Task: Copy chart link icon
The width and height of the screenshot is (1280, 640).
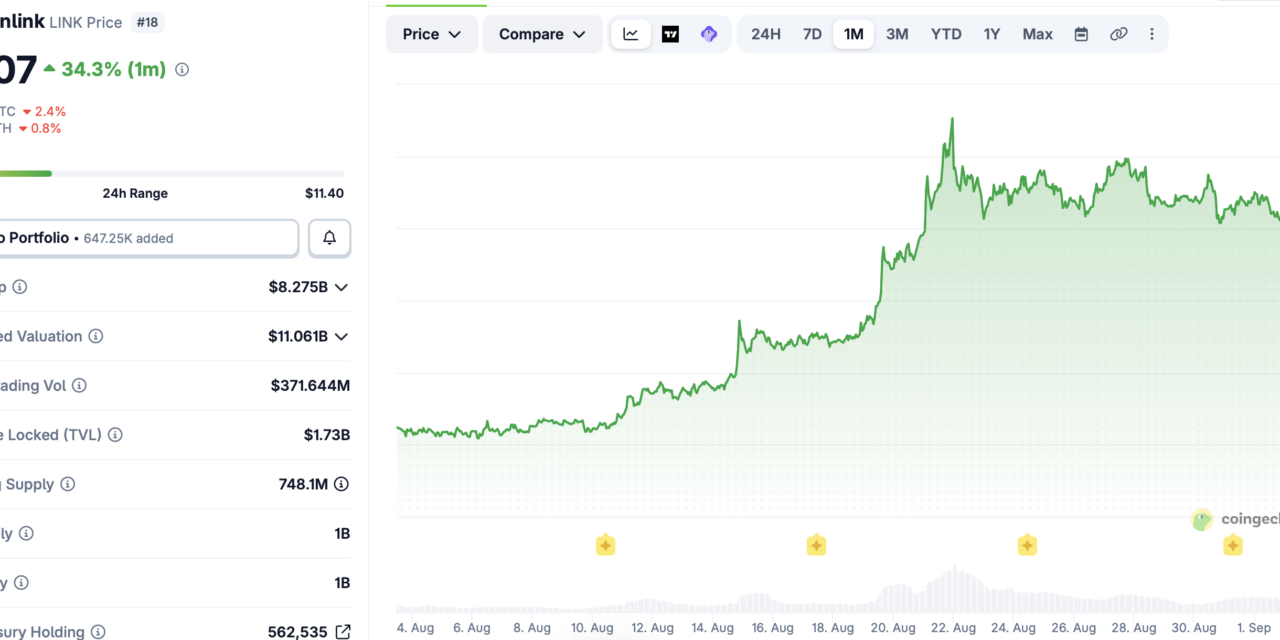Action: click(1119, 34)
